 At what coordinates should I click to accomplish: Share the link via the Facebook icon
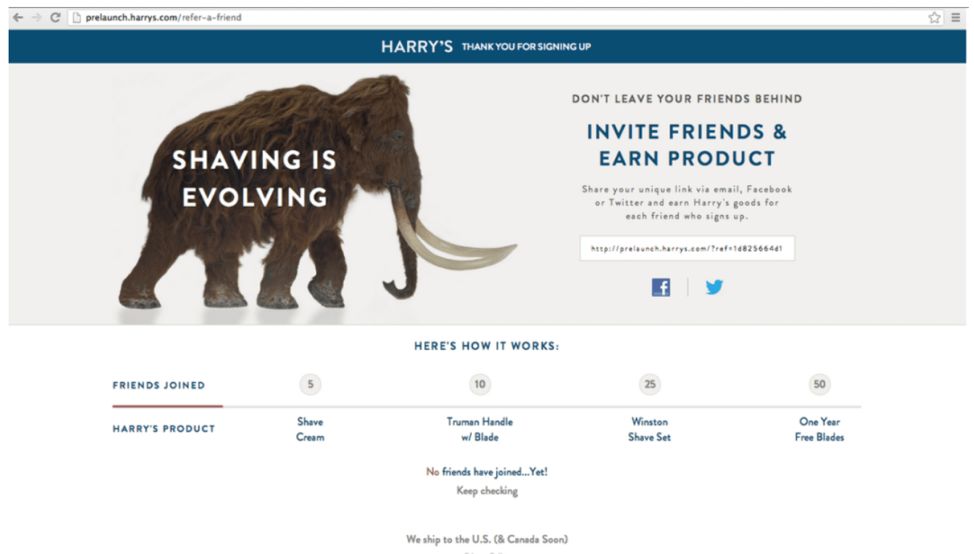point(661,287)
